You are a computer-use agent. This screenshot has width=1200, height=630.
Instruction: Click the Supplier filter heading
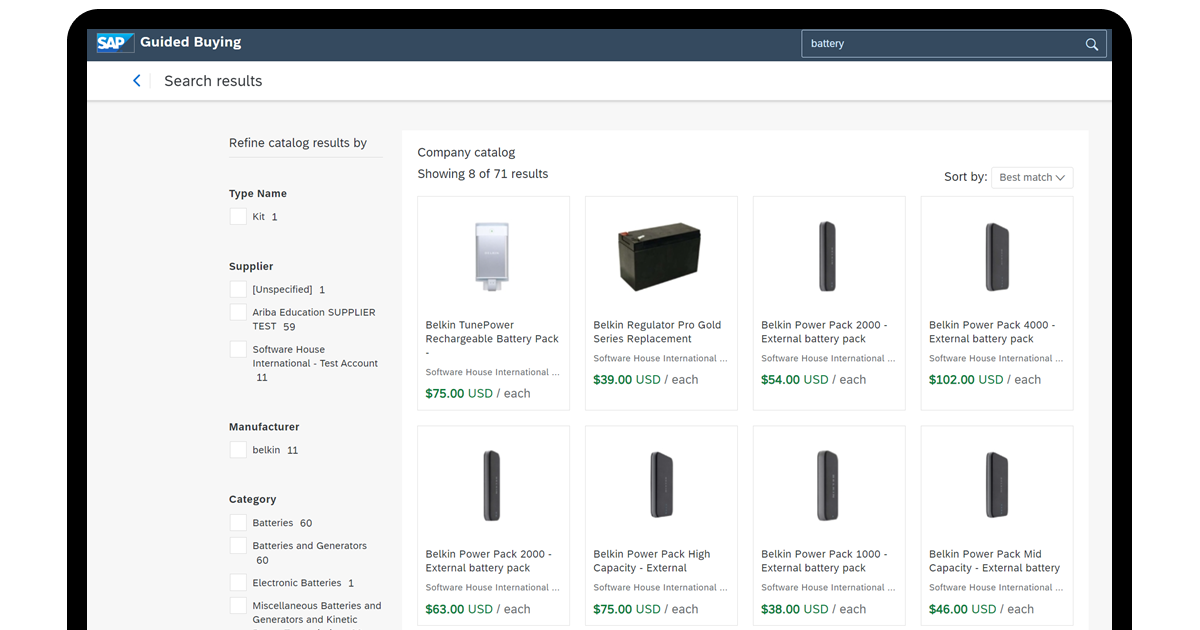(x=251, y=267)
